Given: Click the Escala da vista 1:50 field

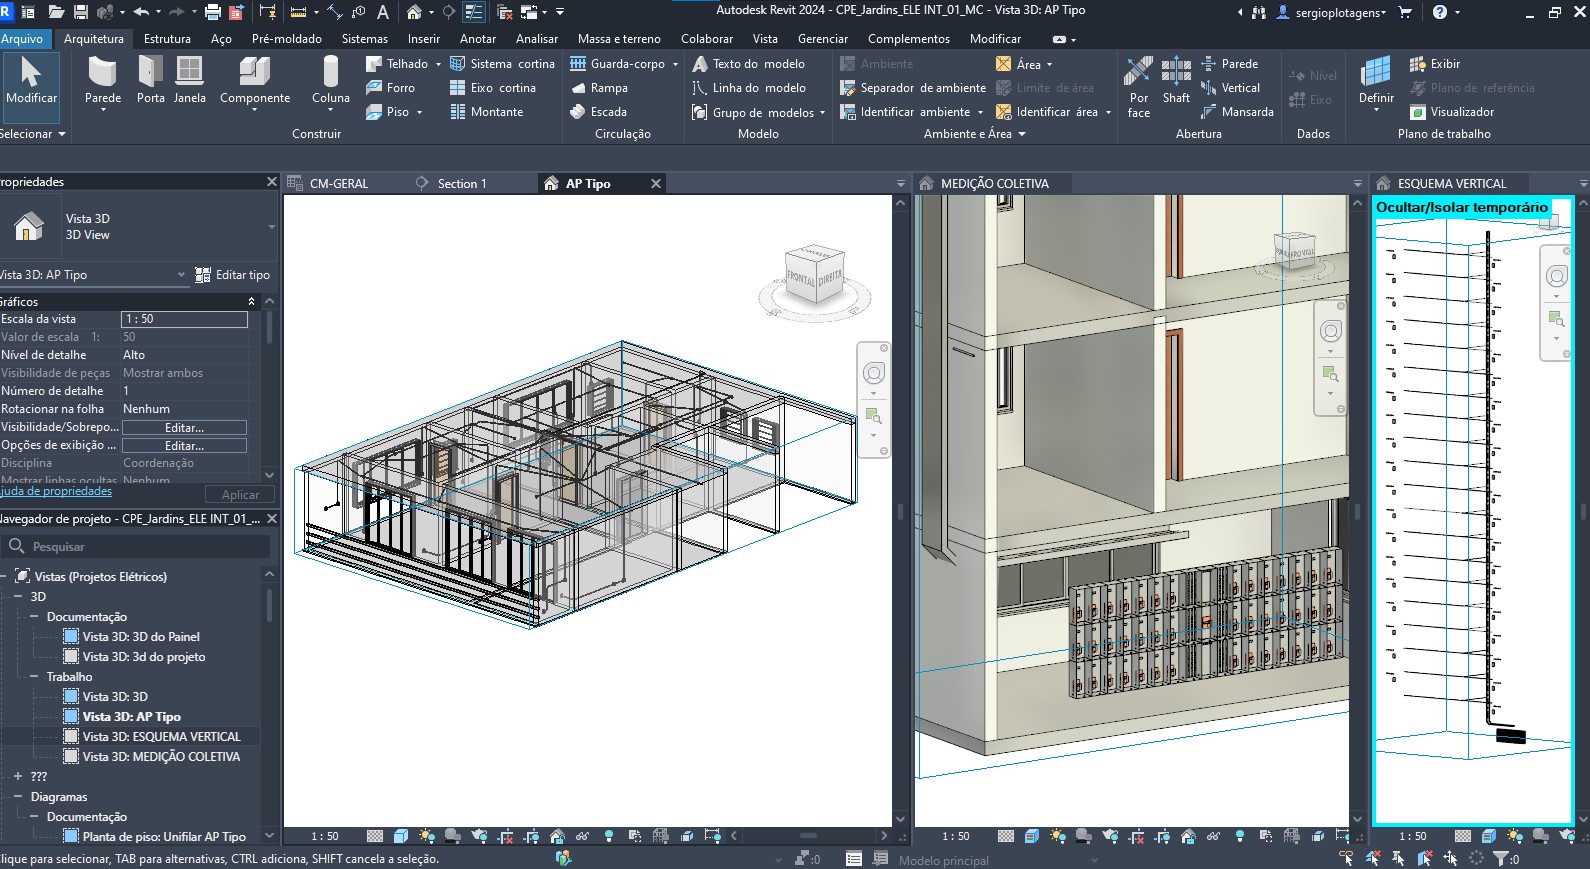Looking at the screenshot, I should 184,319.
